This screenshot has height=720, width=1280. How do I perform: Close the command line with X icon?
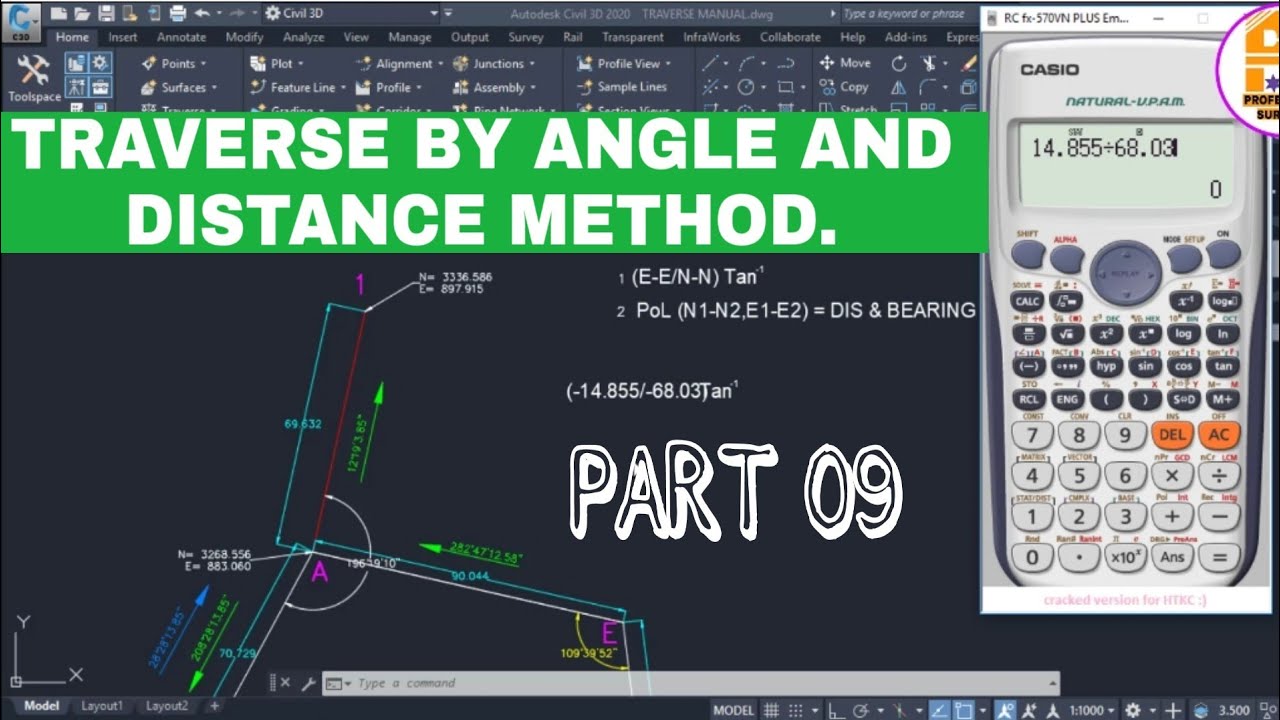[285, 683]
